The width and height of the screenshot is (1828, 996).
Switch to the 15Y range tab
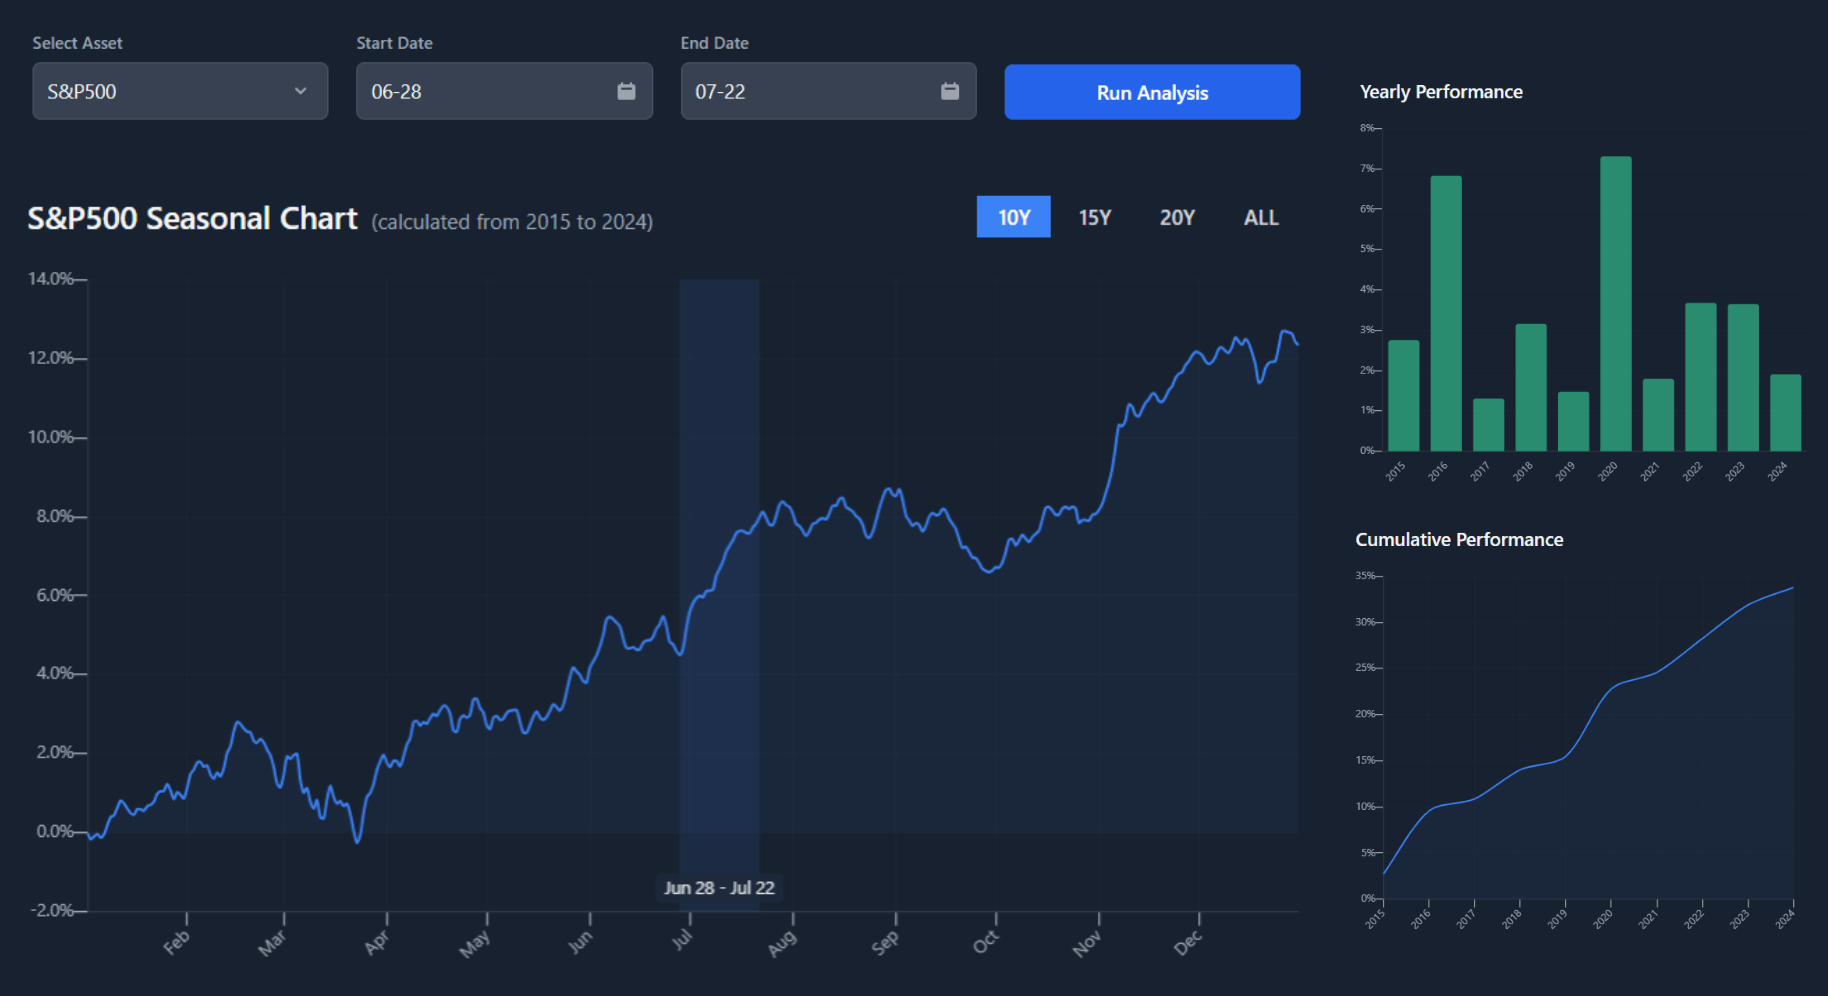point(1095,217)
